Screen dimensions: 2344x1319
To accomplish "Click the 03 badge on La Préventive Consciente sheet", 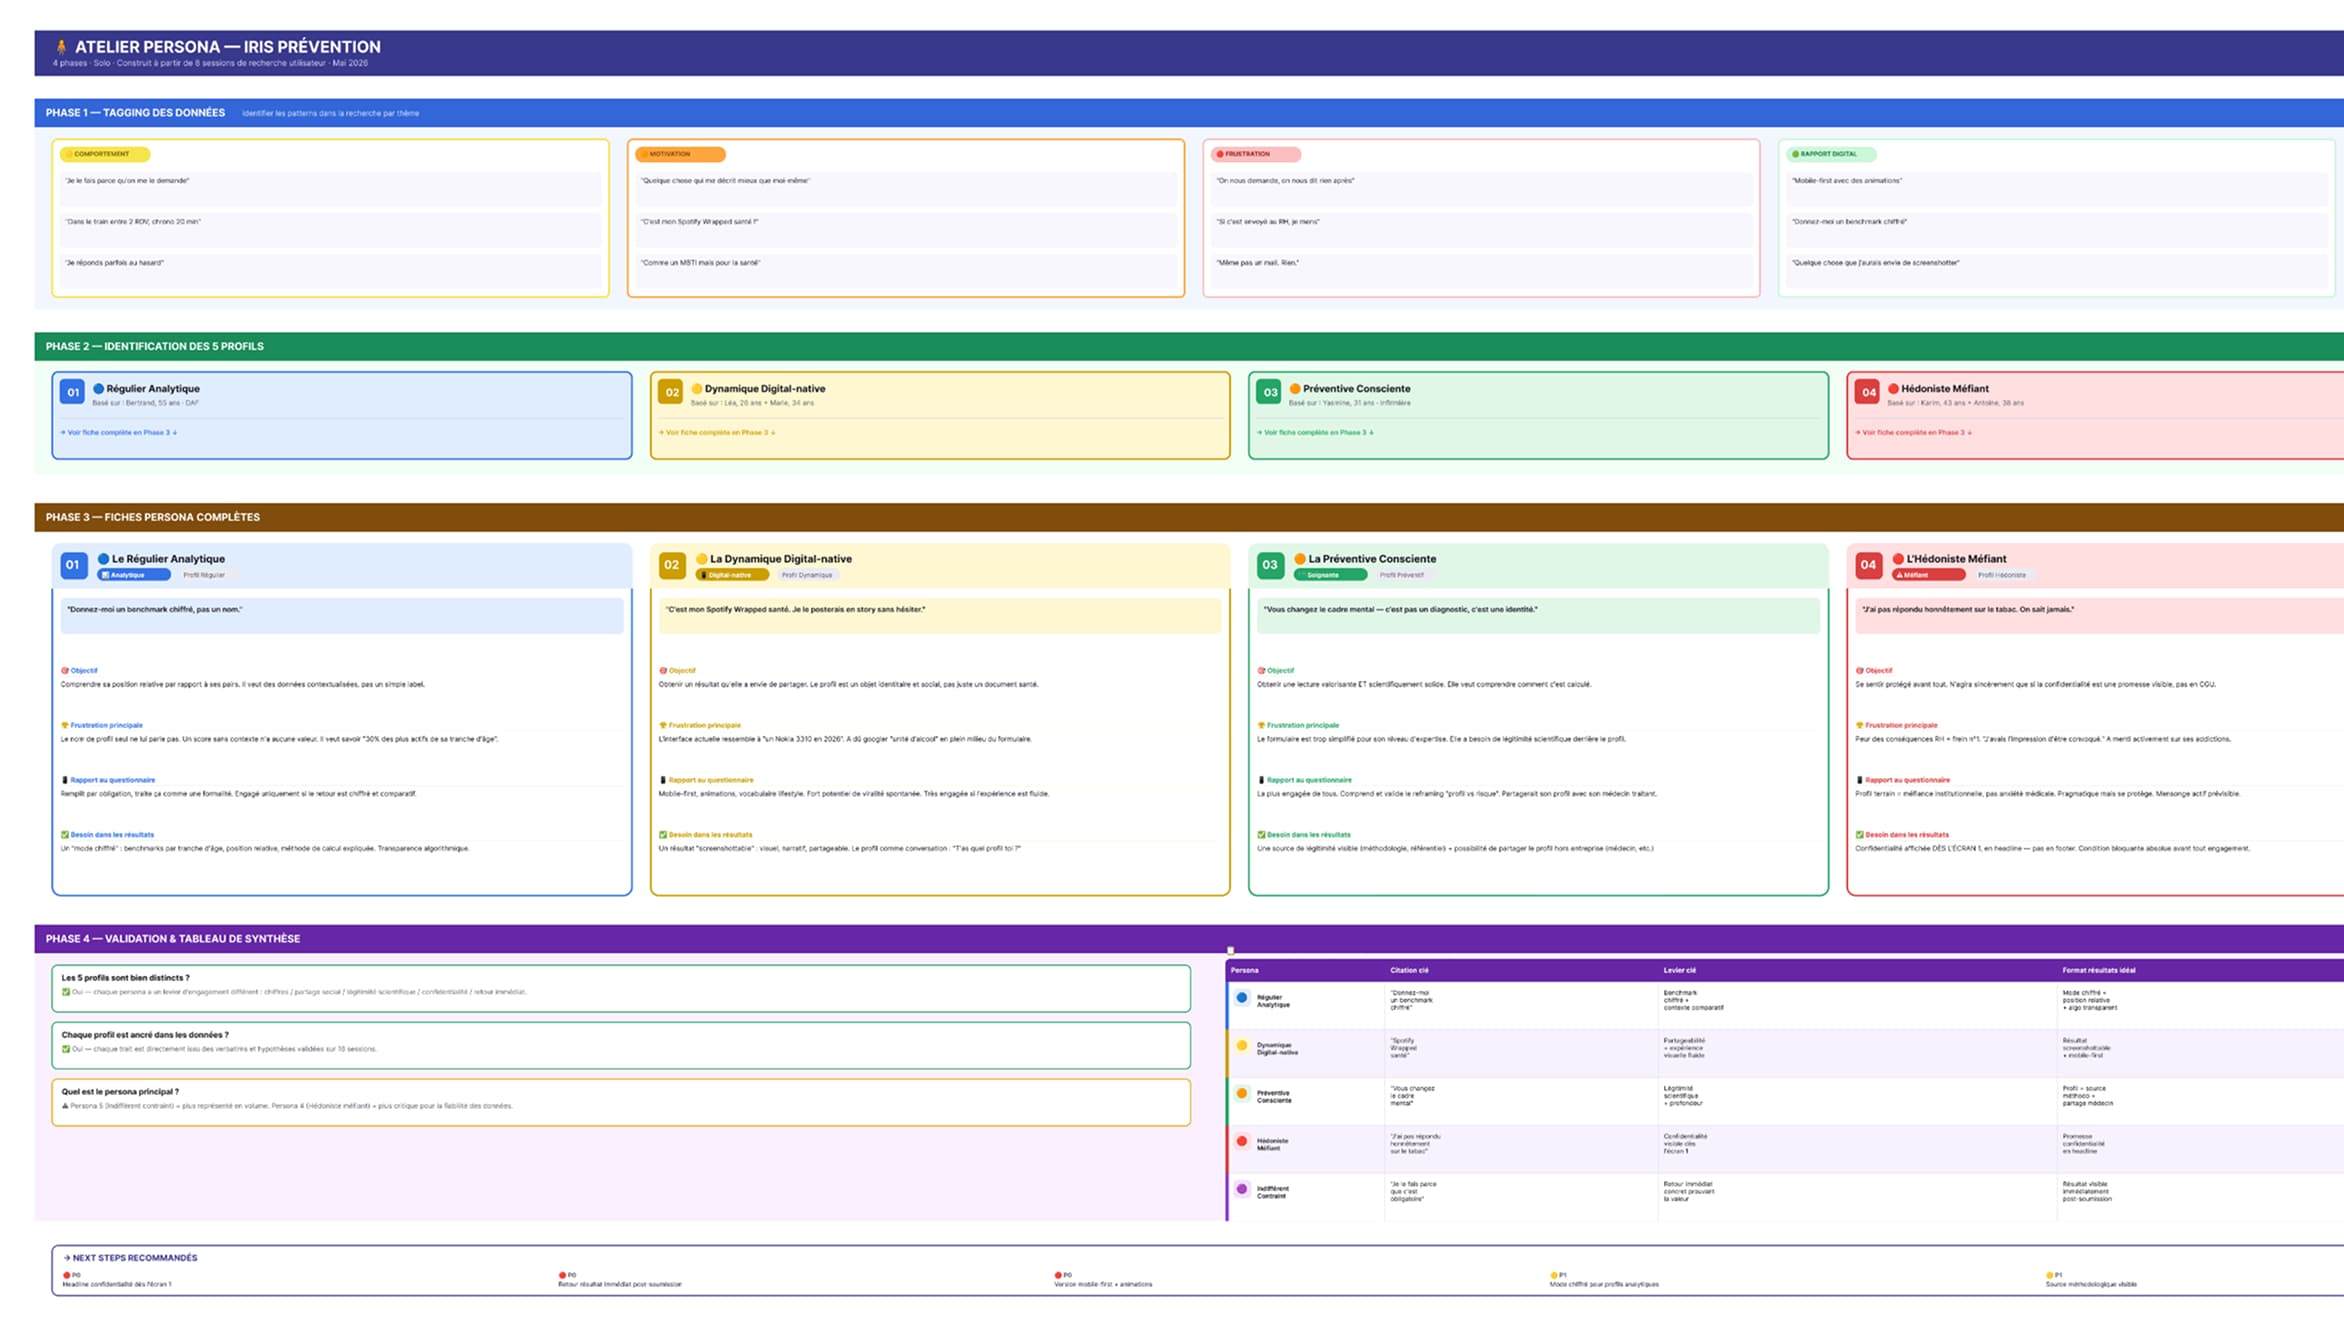I will pos(1269,565).
